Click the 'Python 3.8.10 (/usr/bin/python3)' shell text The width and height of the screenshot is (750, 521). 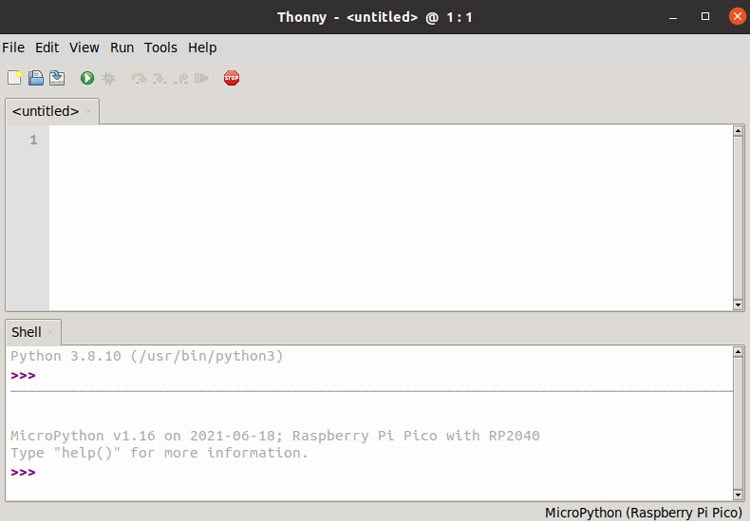(x=147, y=356)
